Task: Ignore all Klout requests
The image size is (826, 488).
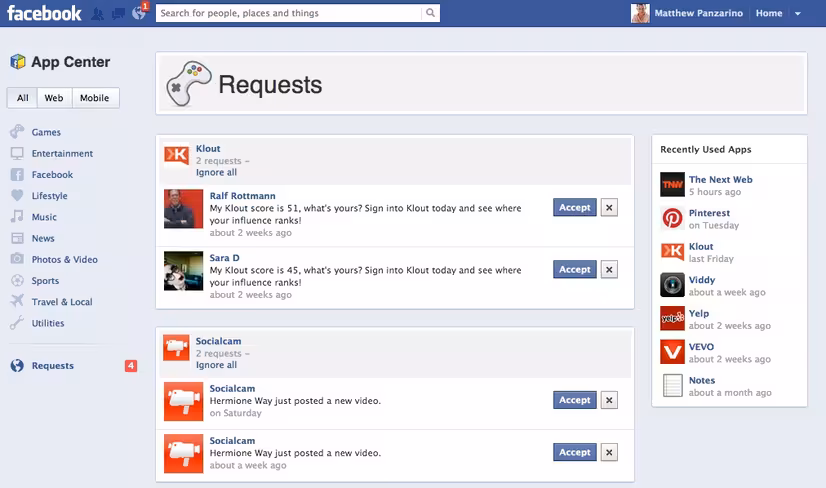Action: [216, 172]
